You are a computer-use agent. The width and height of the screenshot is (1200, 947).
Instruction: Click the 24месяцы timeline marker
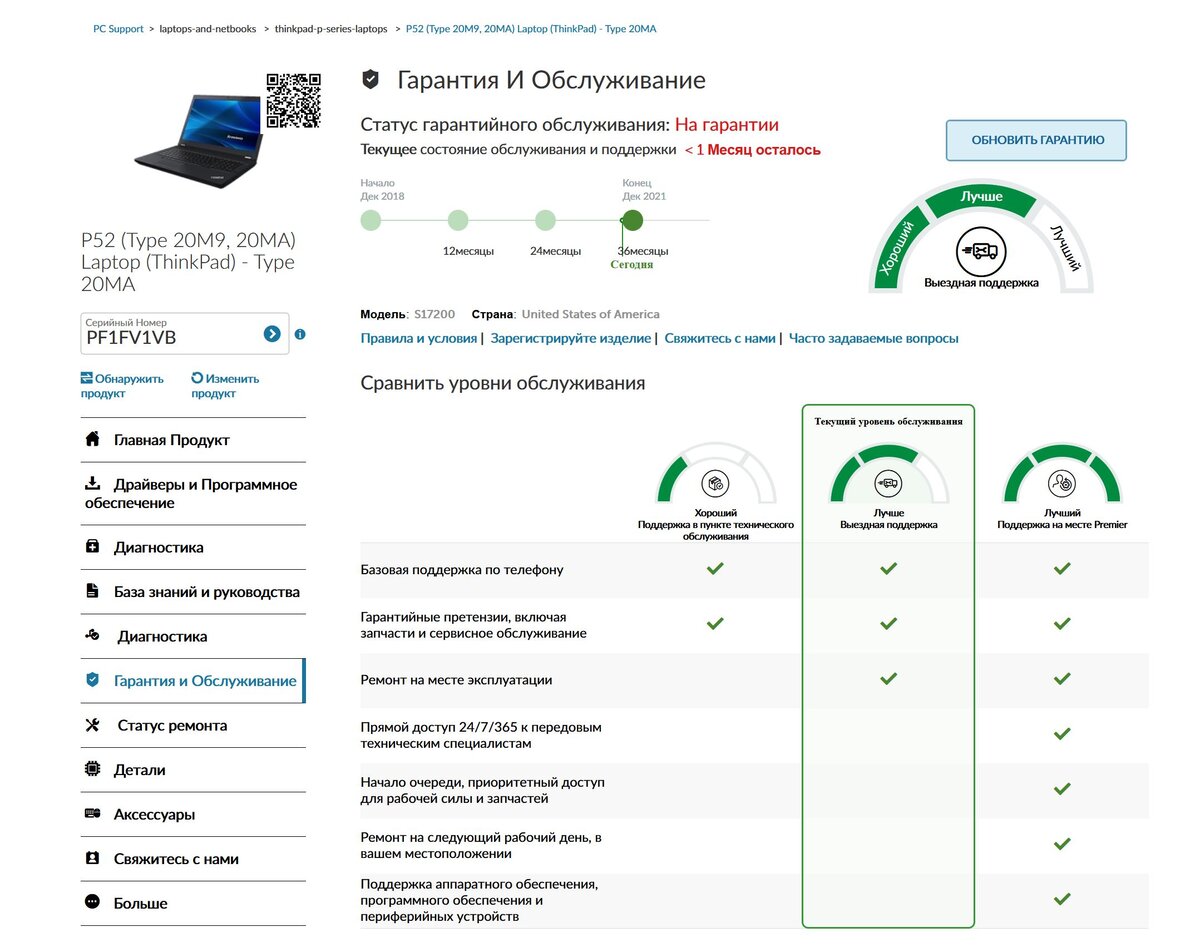[545, 220]
